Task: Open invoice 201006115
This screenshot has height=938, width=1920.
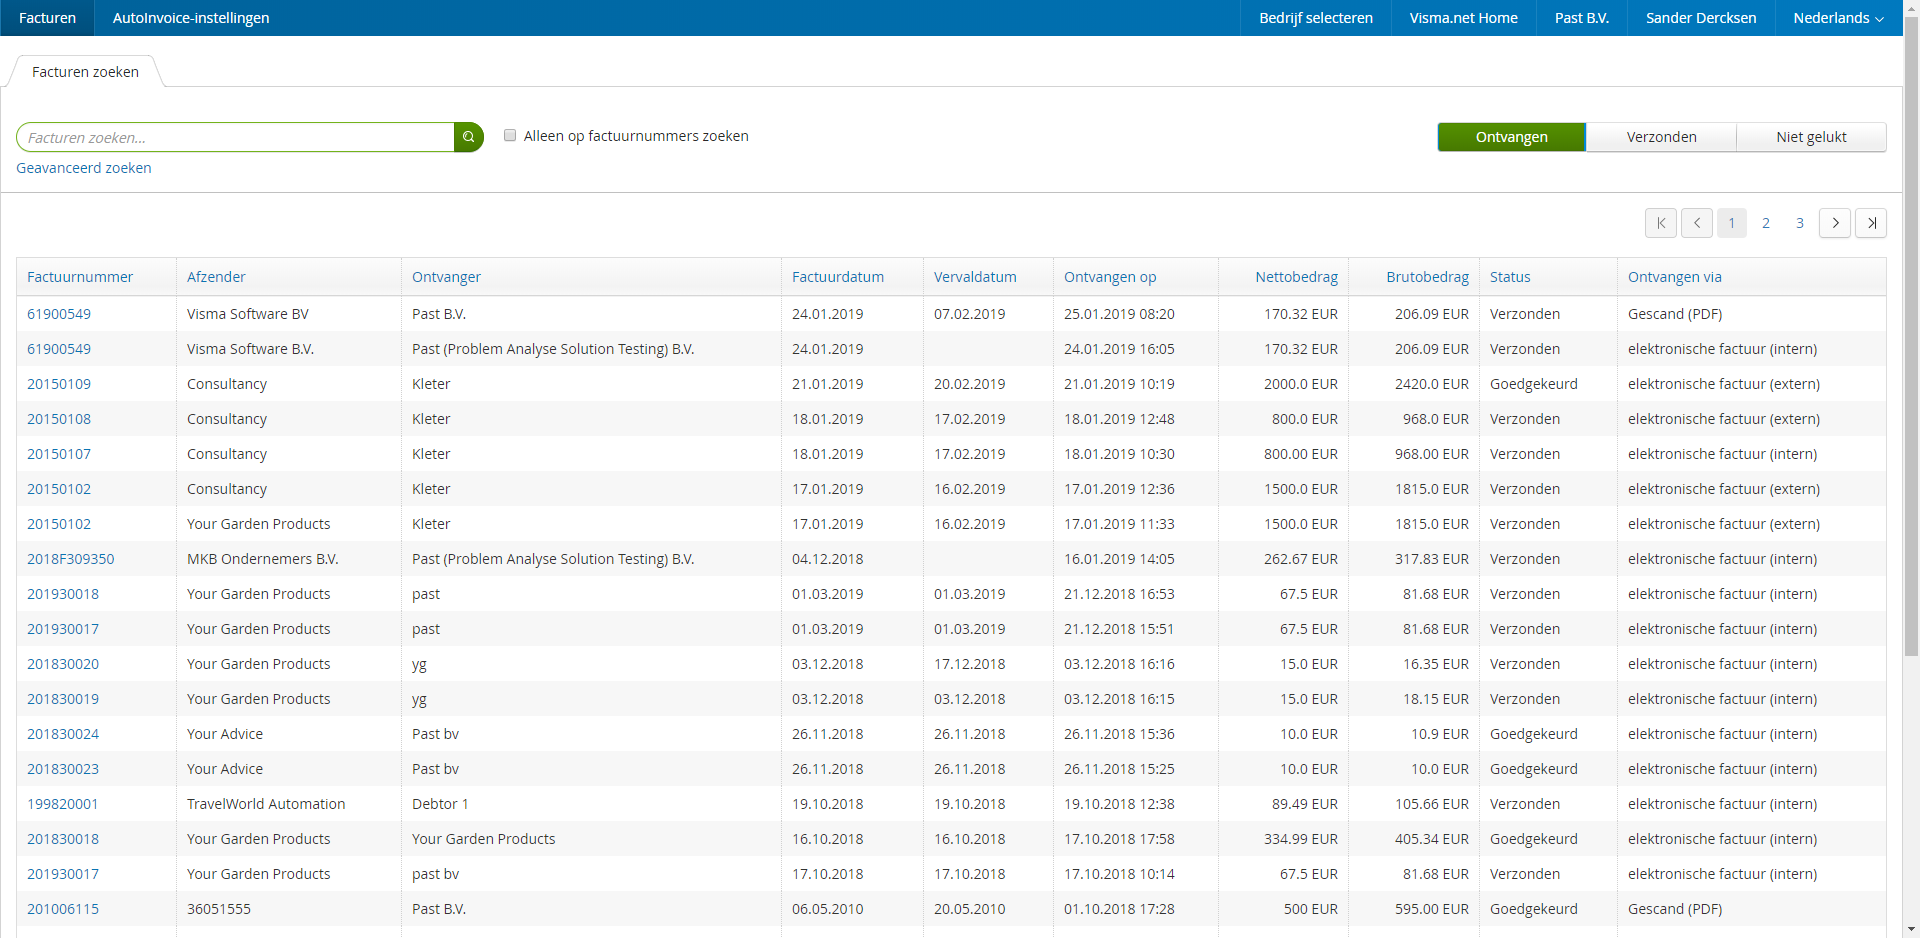Action: click(x=63, y=909)
